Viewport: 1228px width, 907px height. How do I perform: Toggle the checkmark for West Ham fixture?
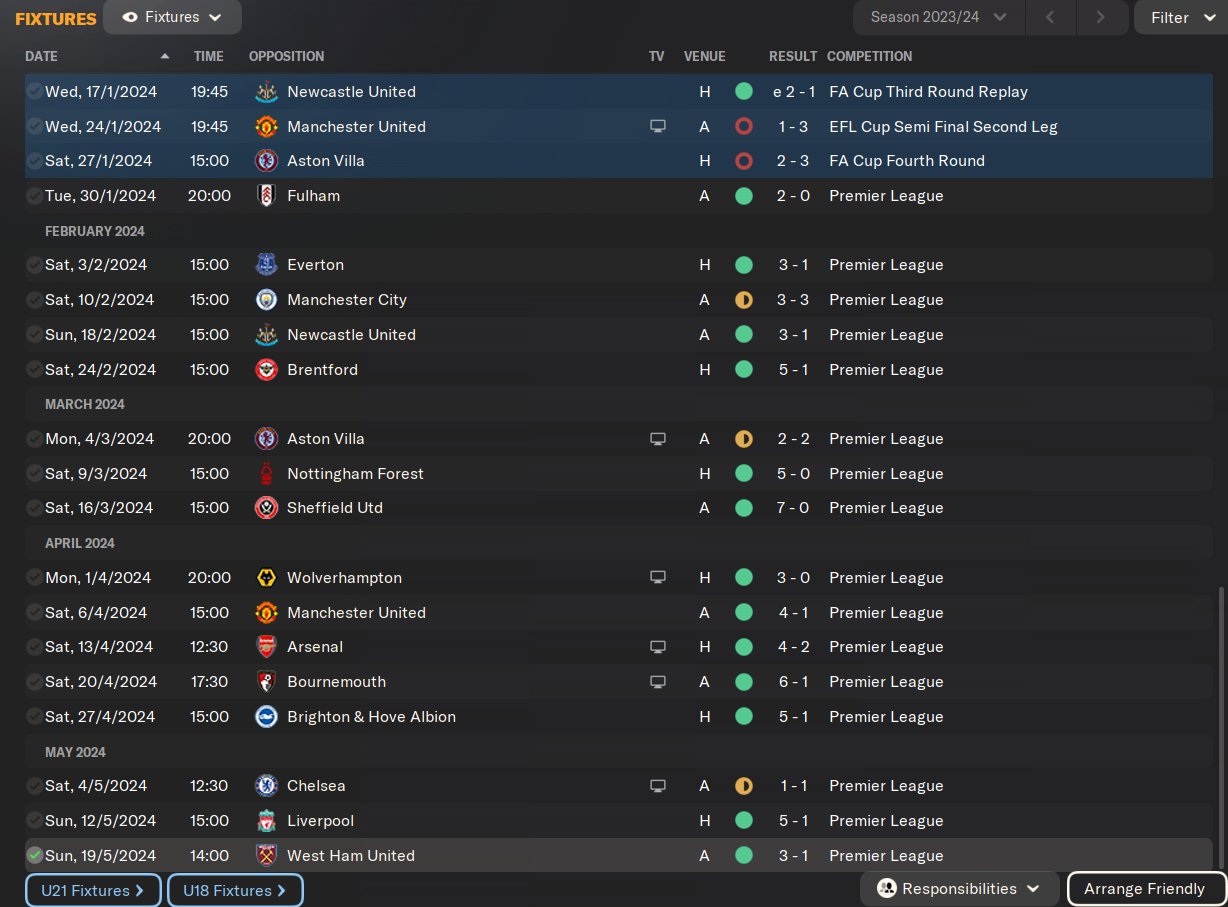coord(35,856)
